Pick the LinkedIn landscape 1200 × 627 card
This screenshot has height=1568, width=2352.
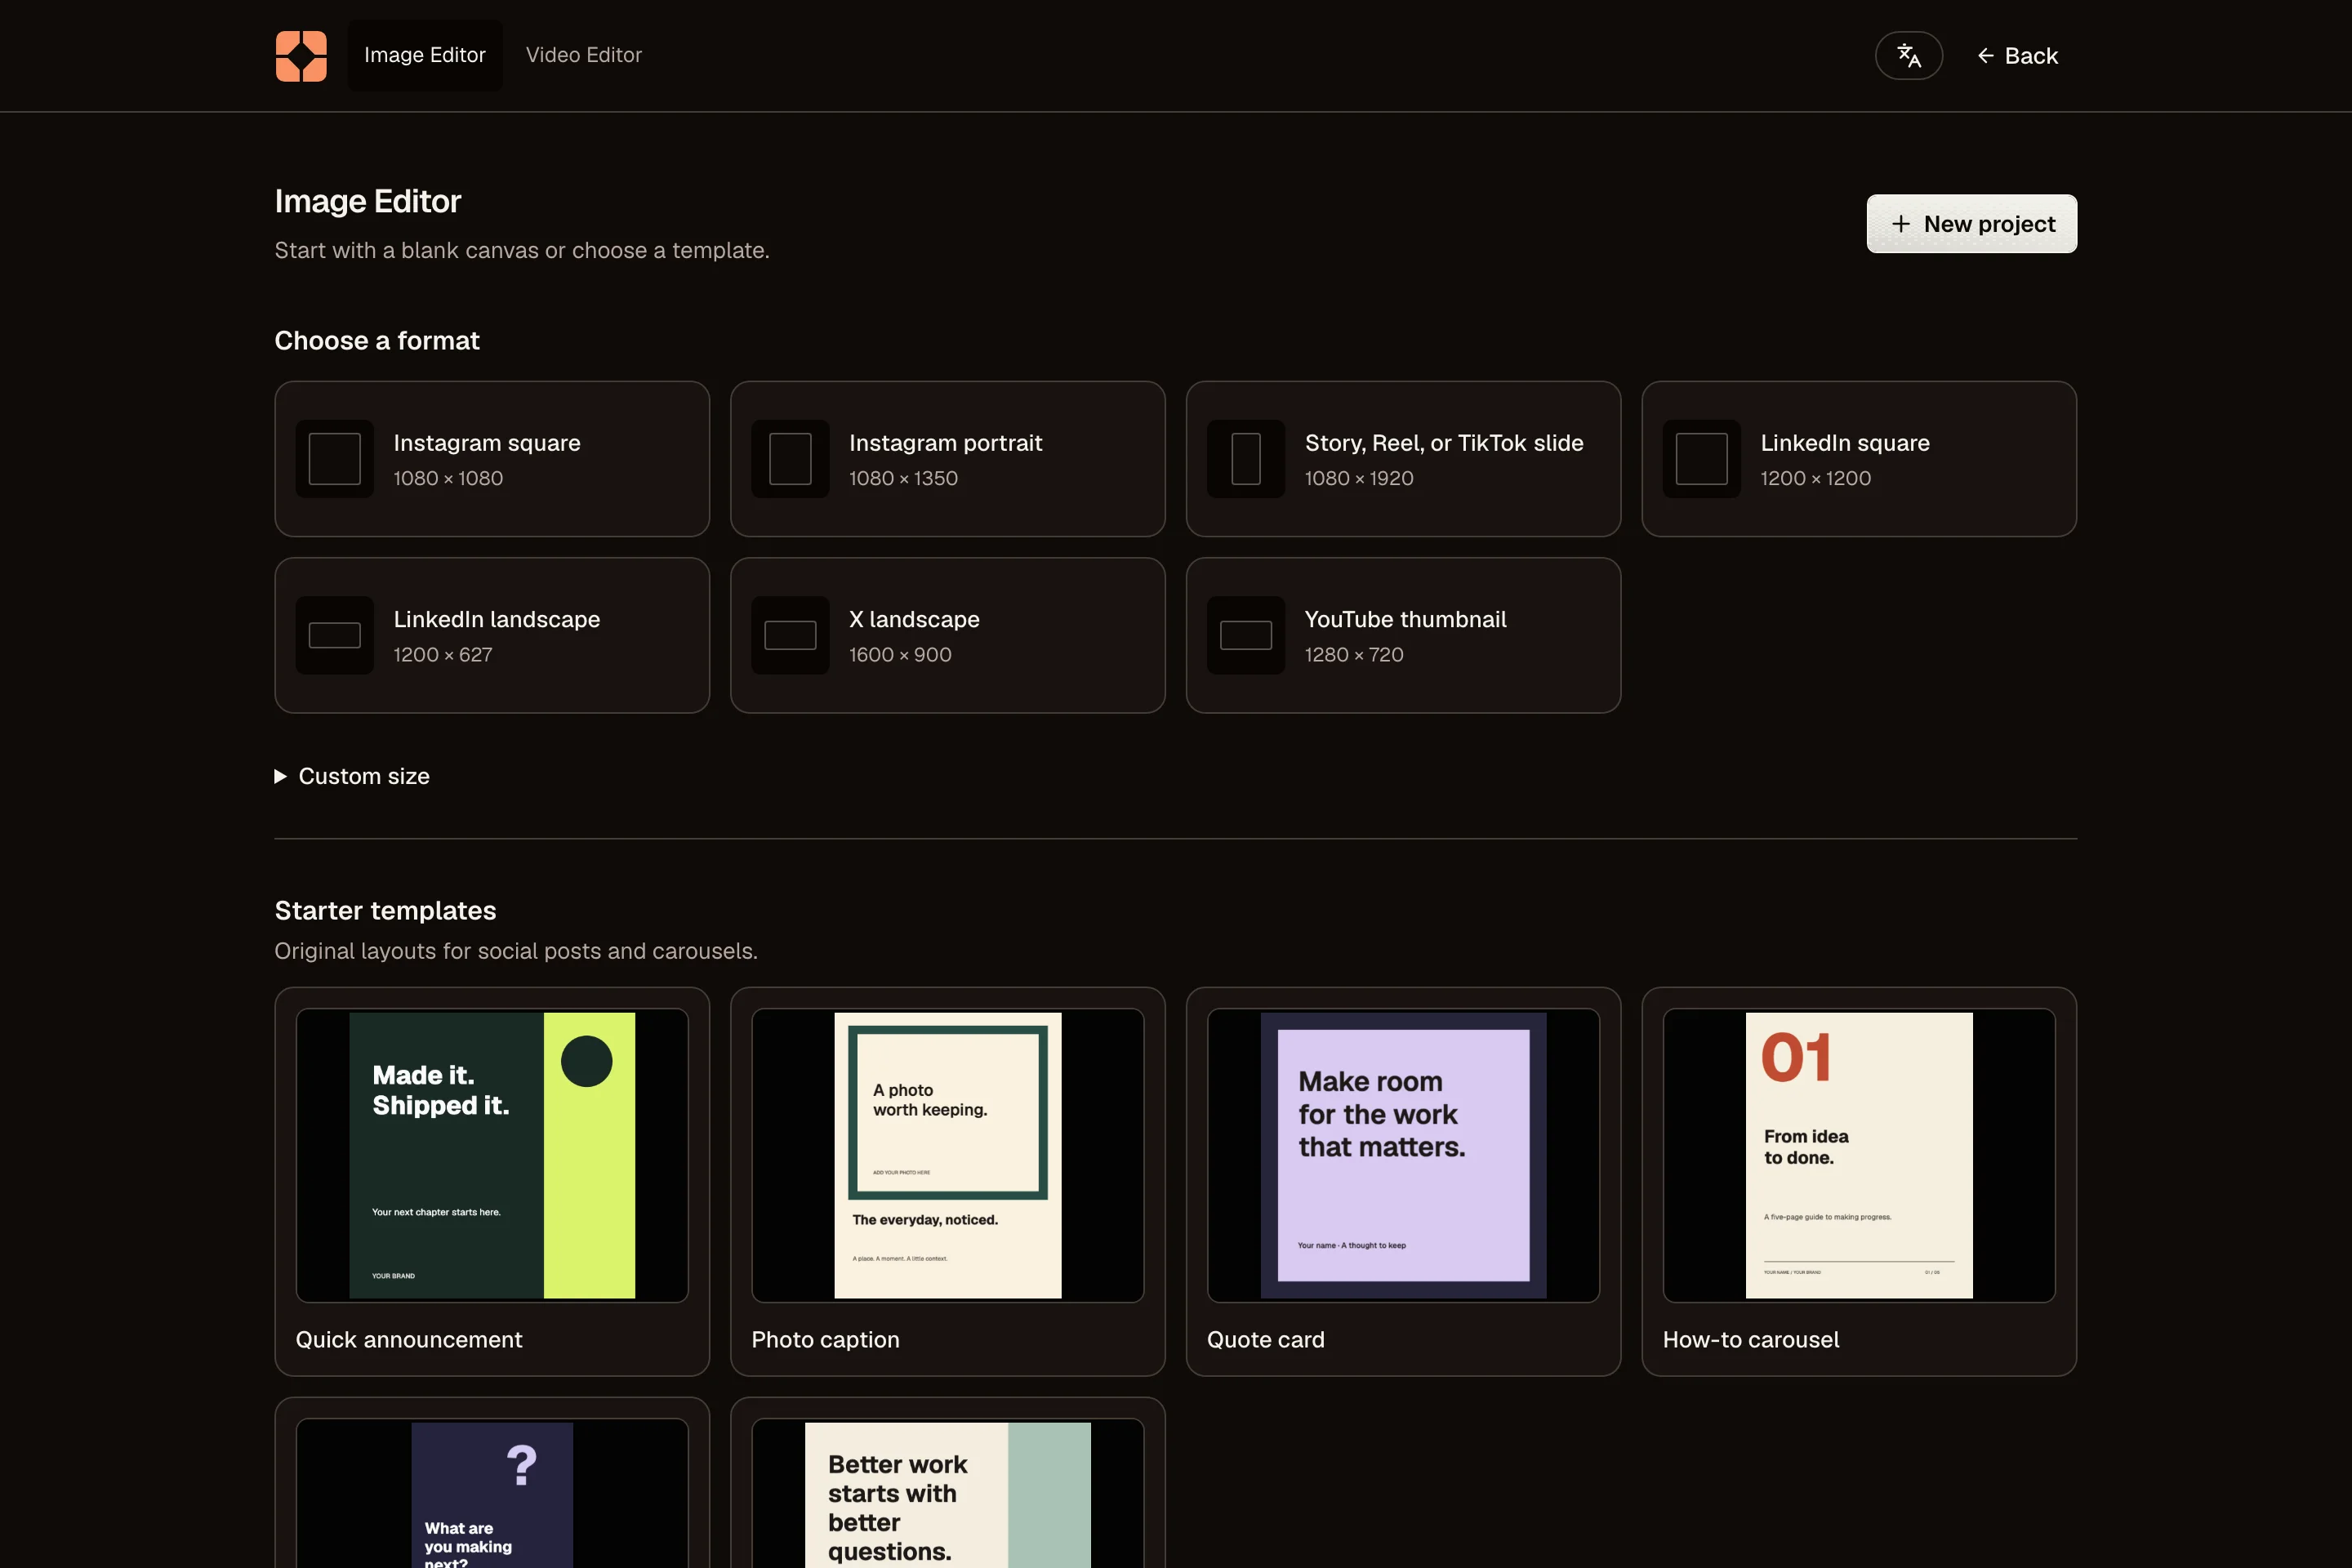coord(492,635)
